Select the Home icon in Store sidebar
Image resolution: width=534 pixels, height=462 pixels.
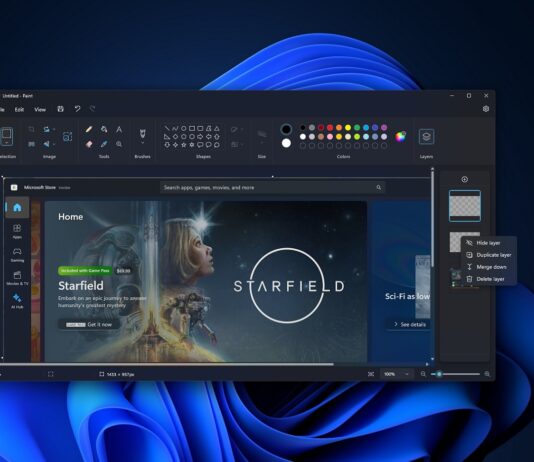pyautogui.click(x=17, y=208)
